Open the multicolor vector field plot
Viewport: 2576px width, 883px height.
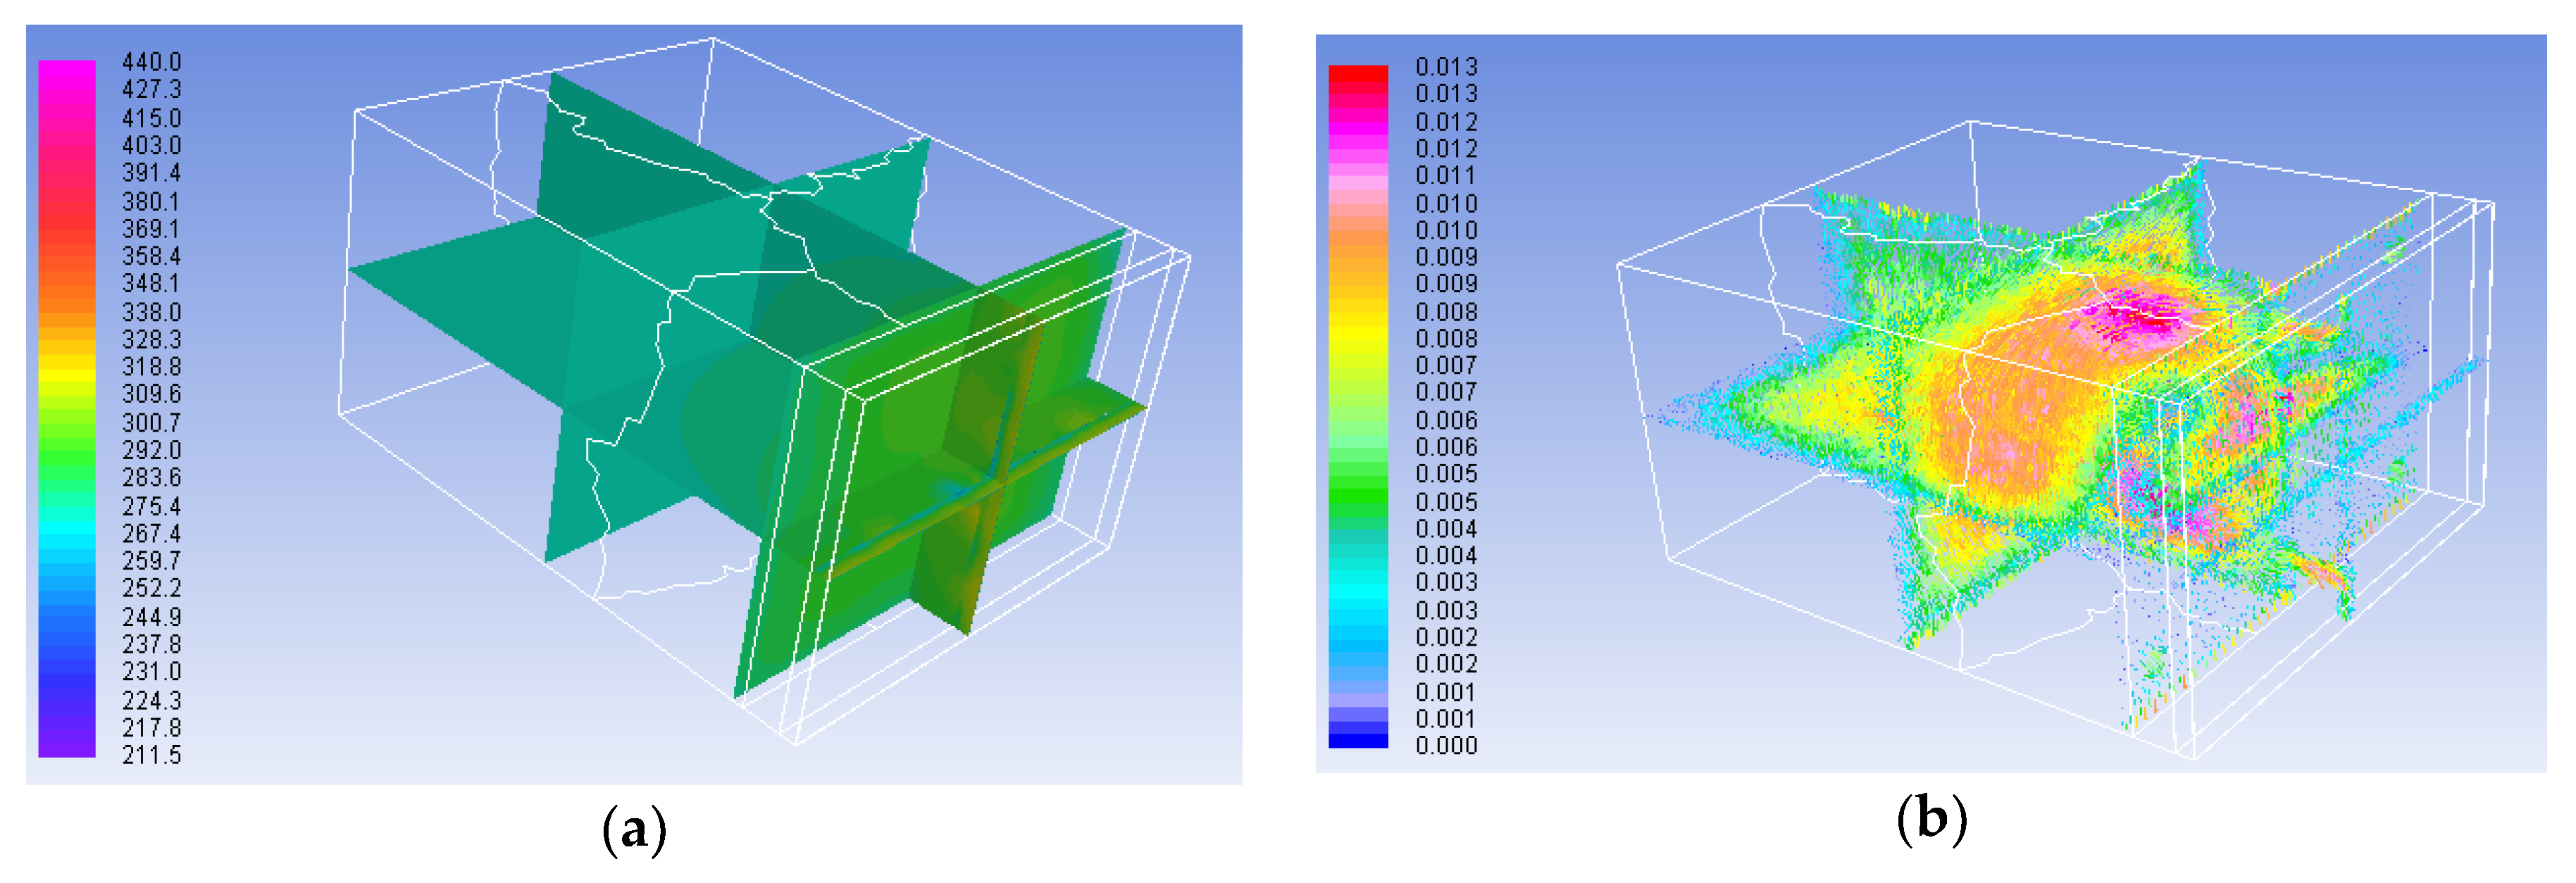2055,440
